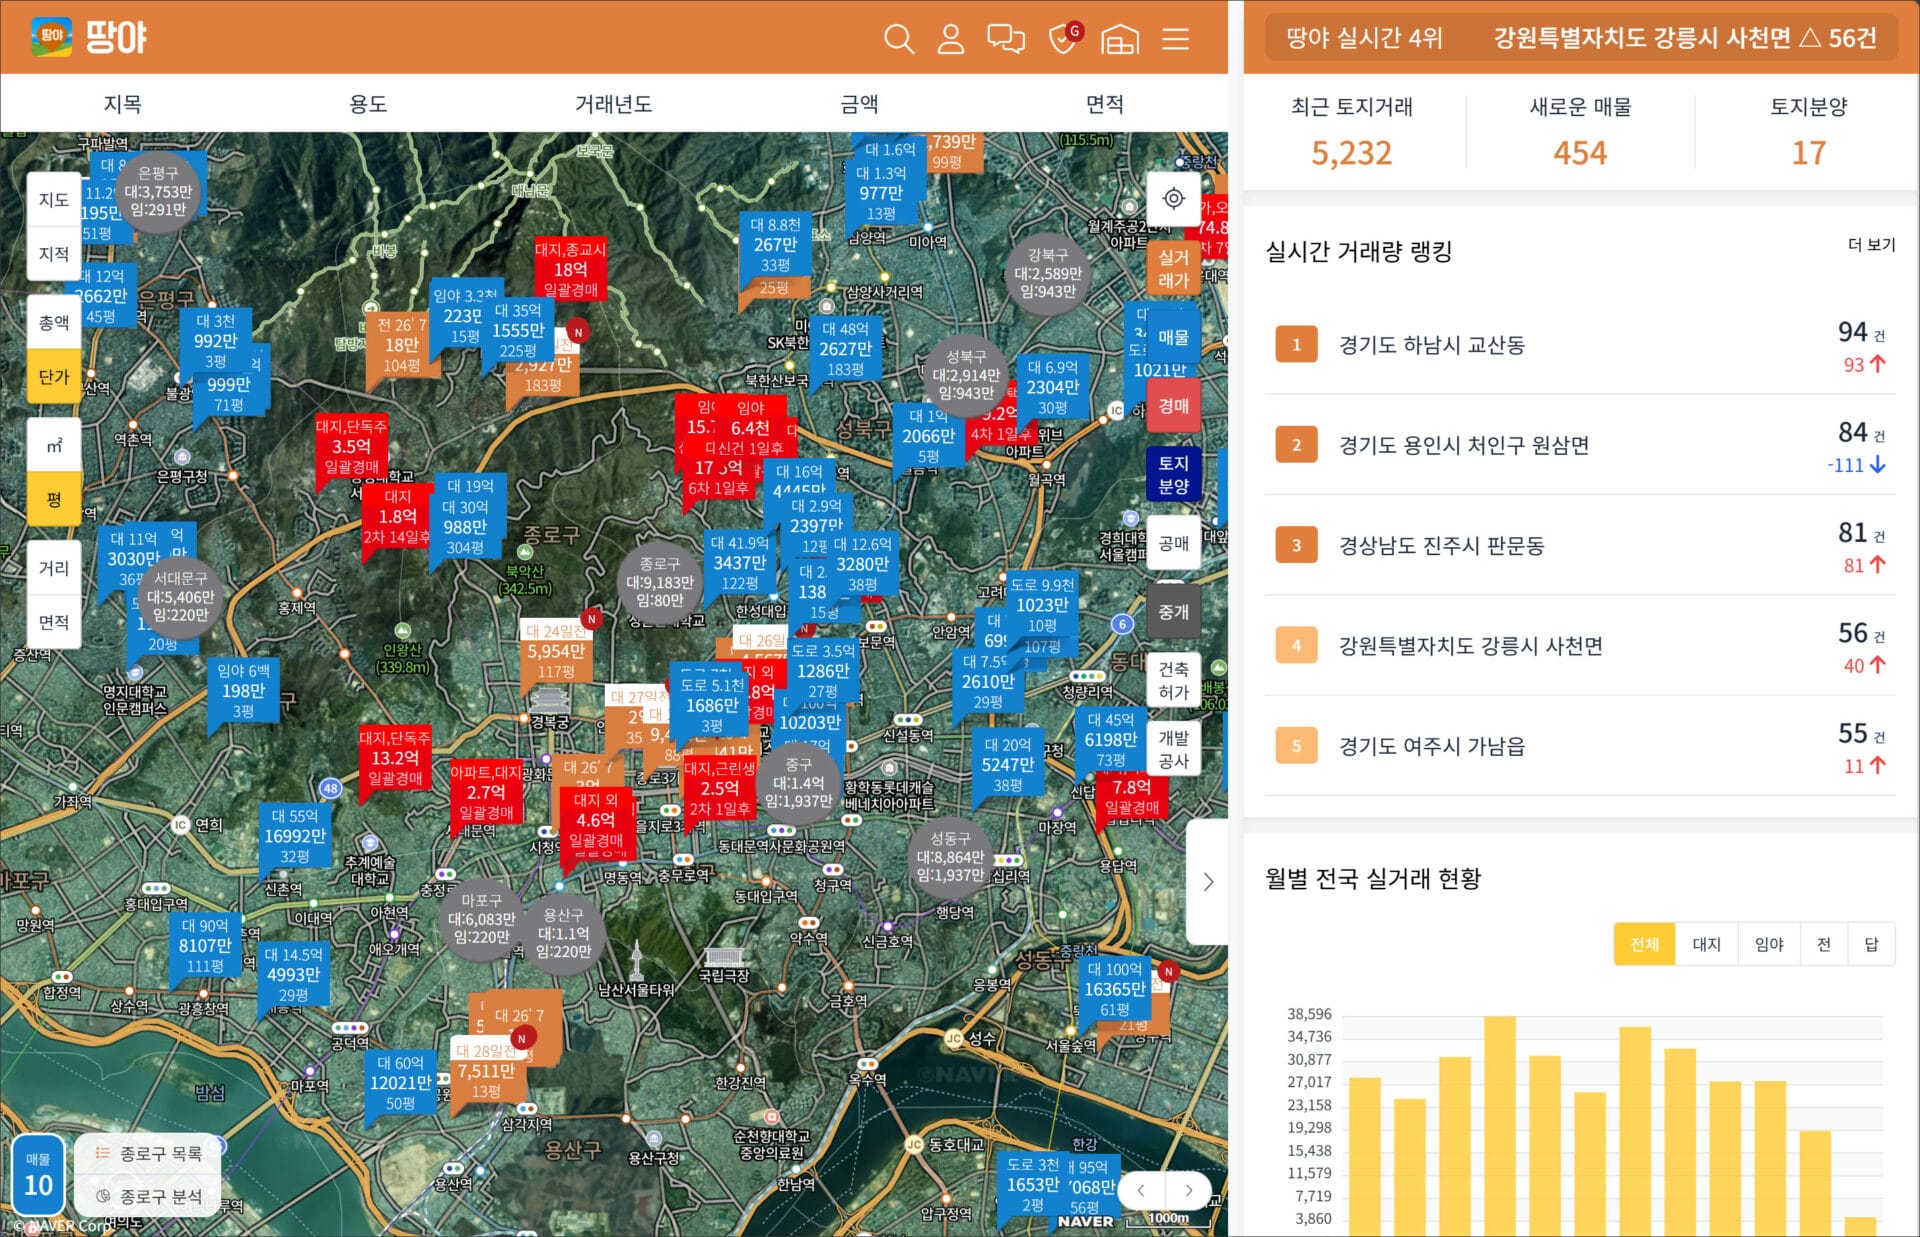1920x1237 pixels.
Task: Click 더 보기 ranking link
Action: pyautogui.click(x=1871, y=245)
